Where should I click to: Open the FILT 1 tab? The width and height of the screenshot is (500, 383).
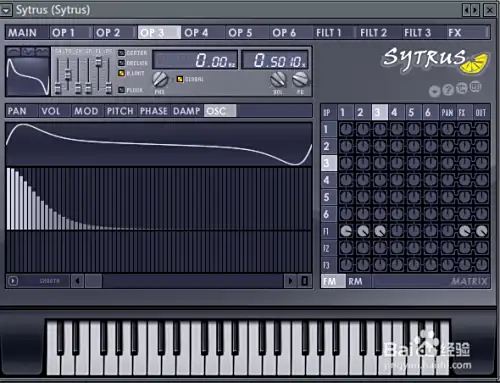point(335,33)
